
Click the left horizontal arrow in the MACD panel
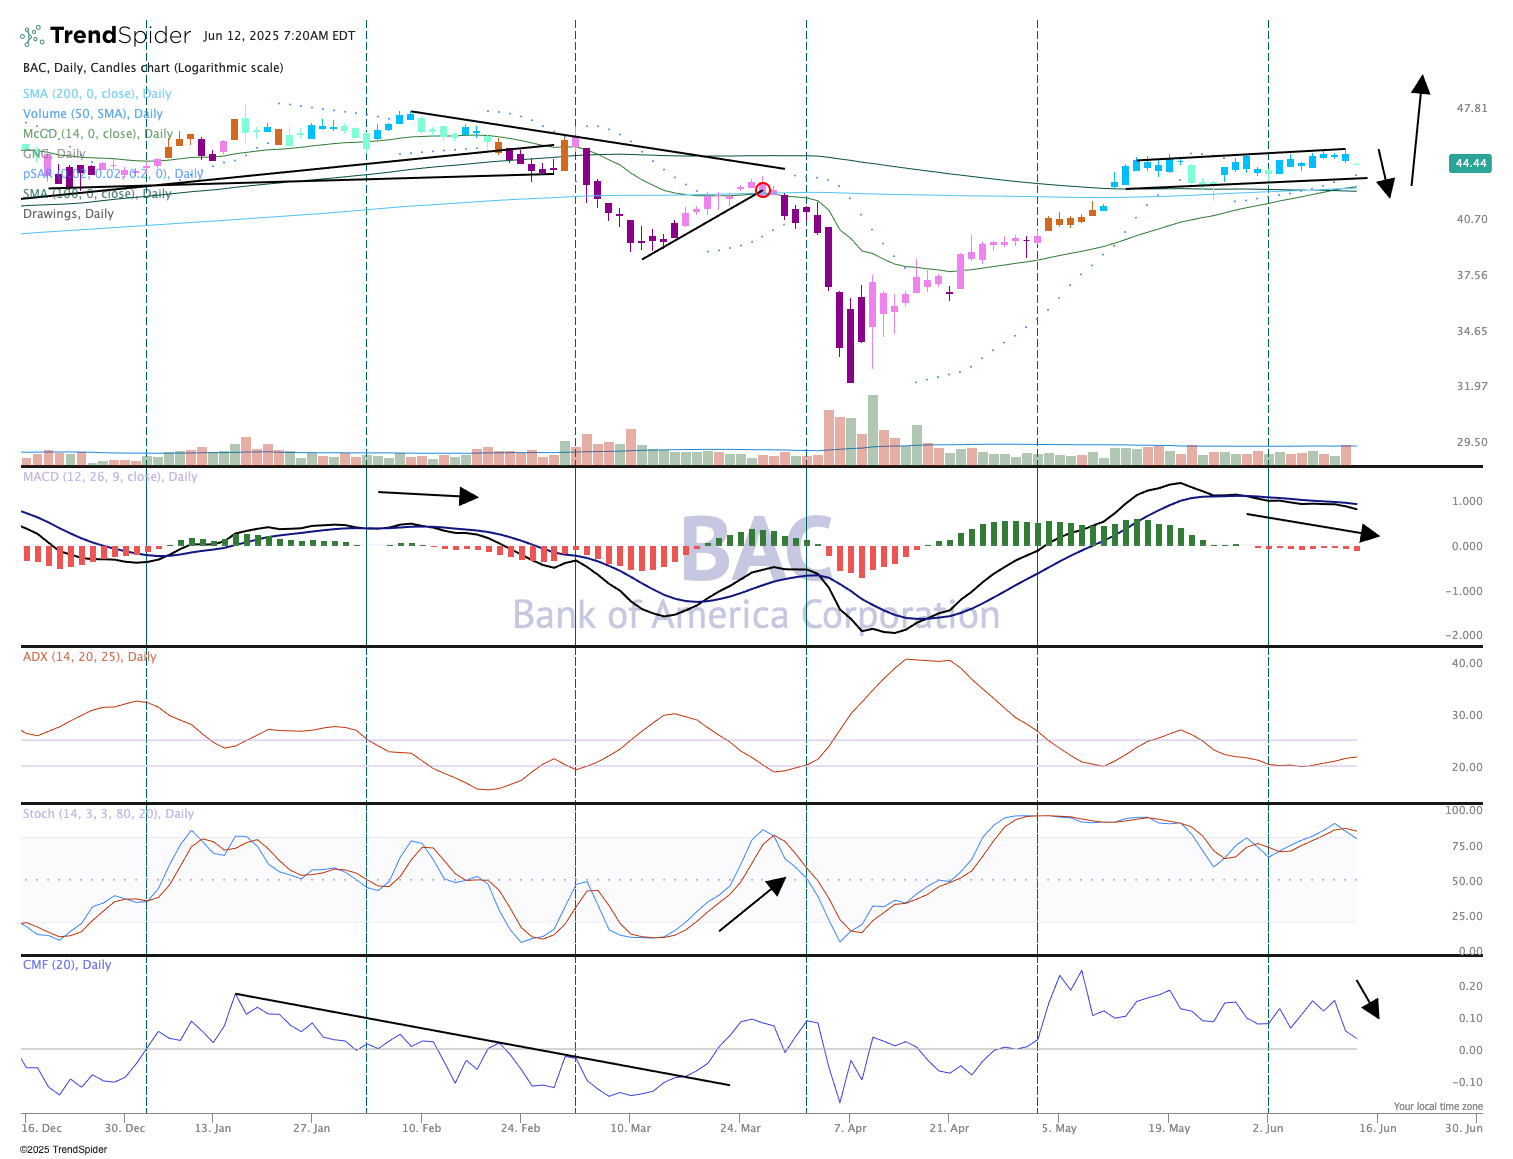(x=427, y=495)
